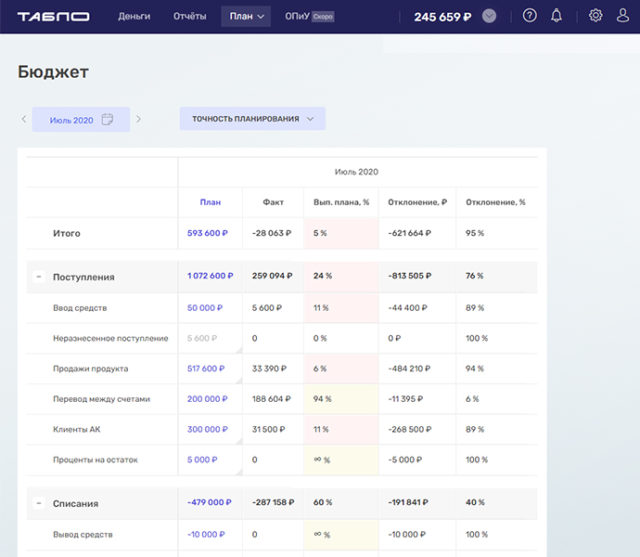
Task: Go to next month arrow
Action: click(x=139, y=120)
